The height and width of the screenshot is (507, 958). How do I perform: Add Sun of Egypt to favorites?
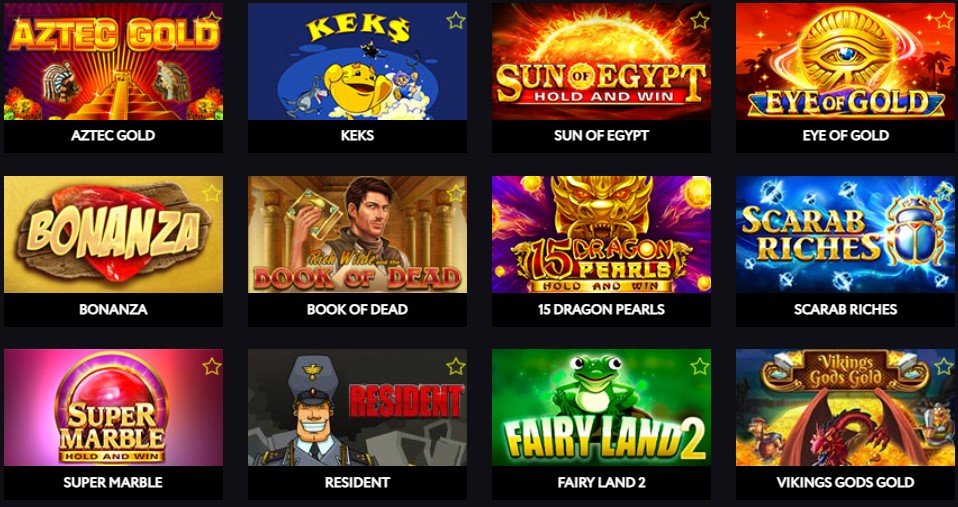click(700, 20)
